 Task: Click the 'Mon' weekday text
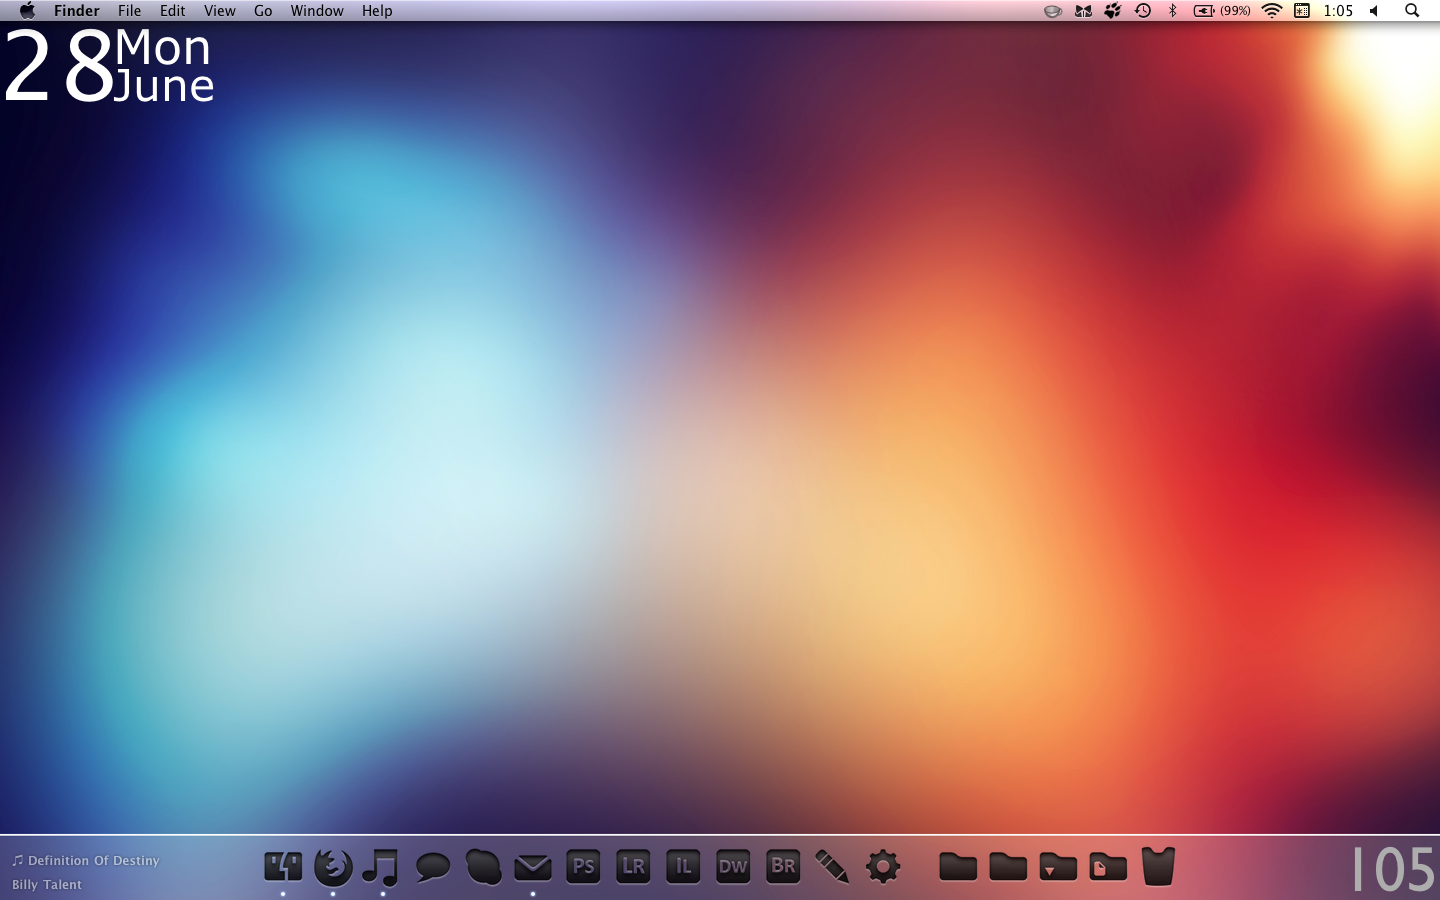[x=163, y=47]
